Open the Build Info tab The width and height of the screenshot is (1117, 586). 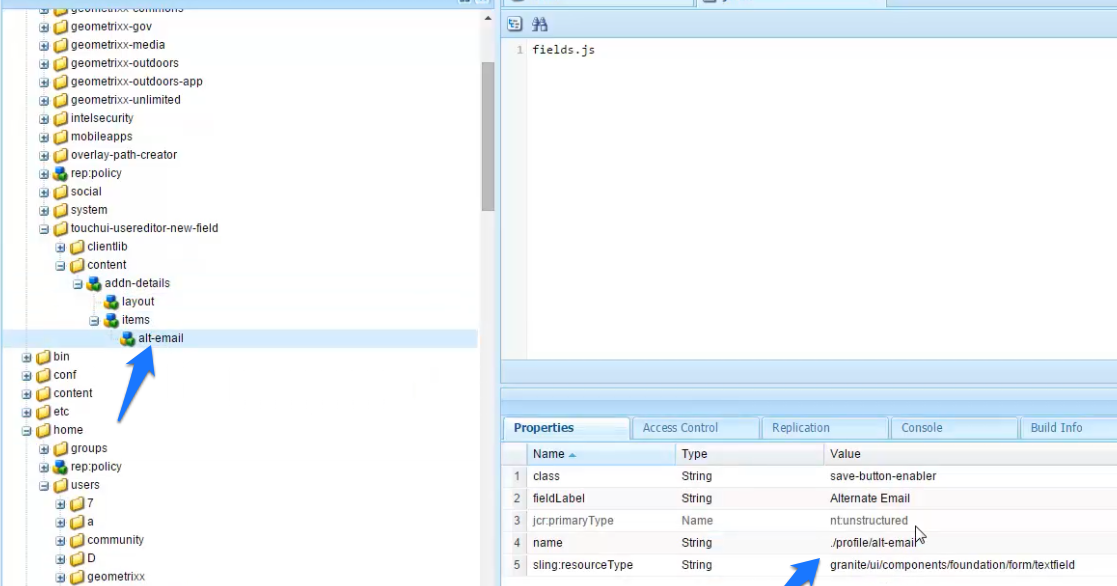coord(1056,427)
